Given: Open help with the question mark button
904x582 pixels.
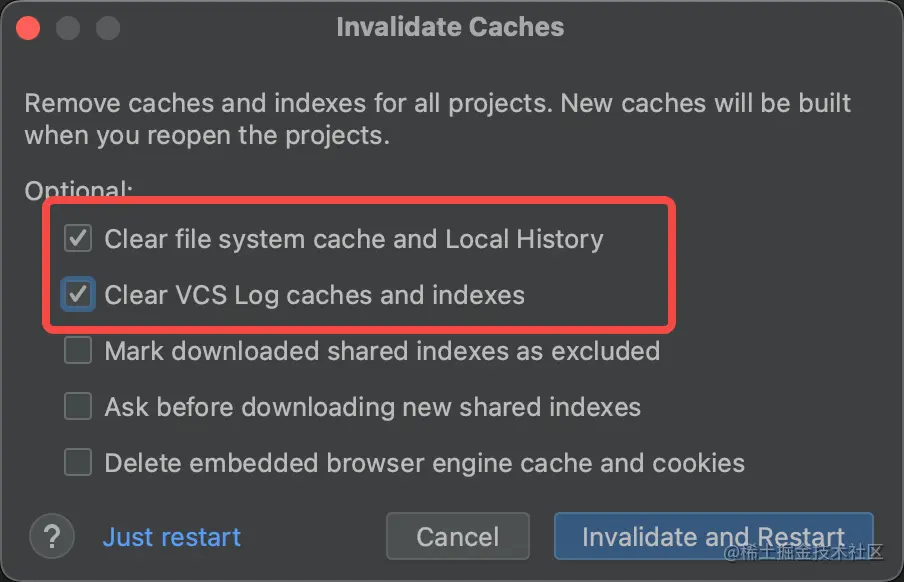Looking at the screenshot, I should [x=52, y=536].
